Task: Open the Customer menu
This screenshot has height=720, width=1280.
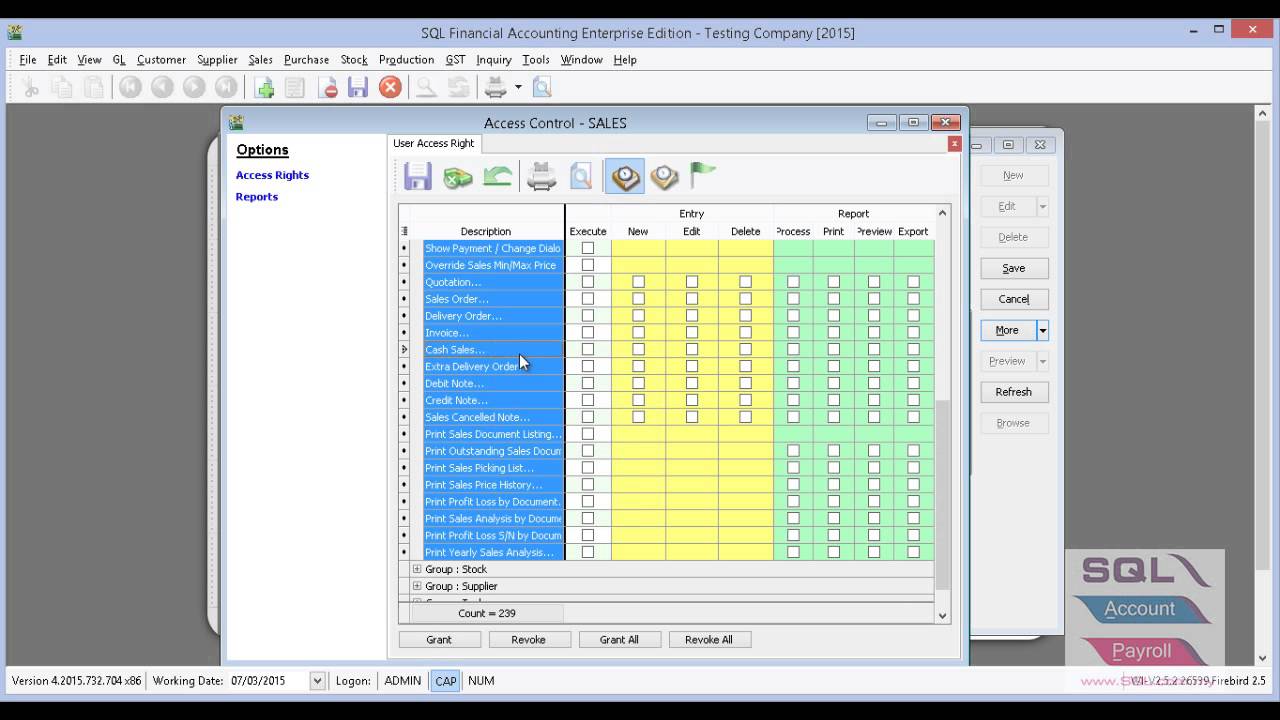Action: click(x=161, y=60)
